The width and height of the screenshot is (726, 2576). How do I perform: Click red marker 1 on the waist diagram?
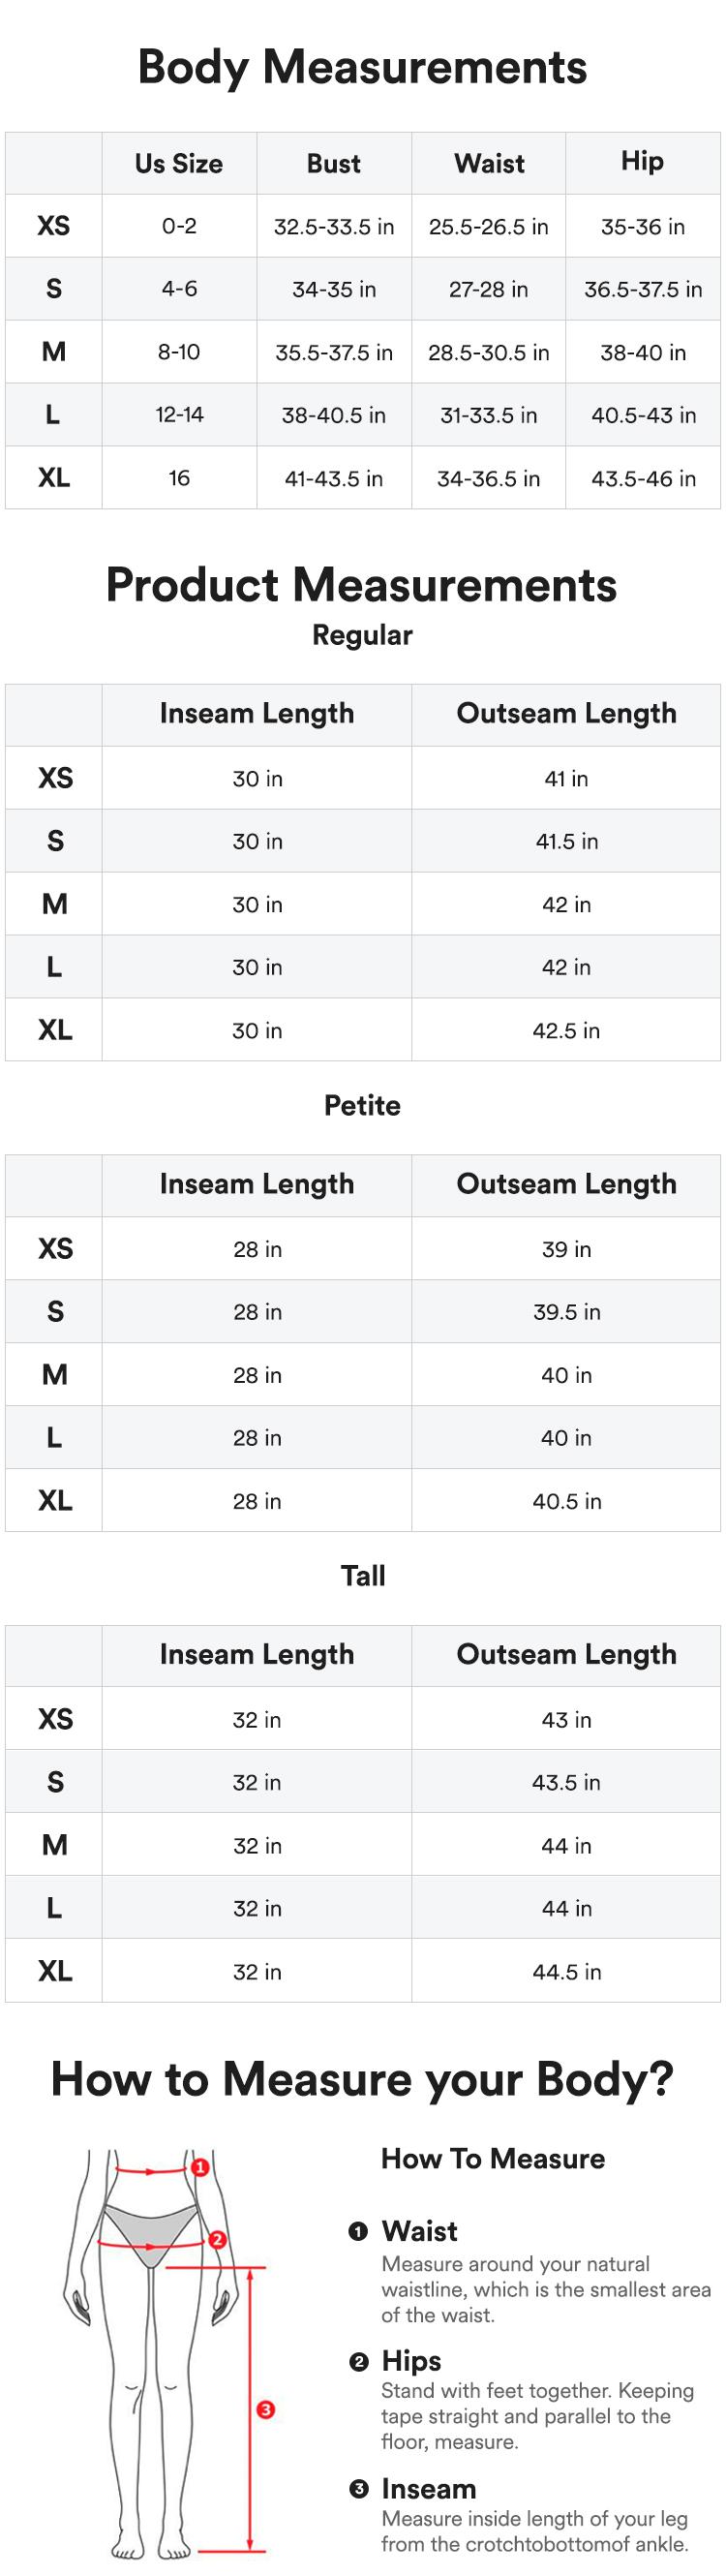pos(200,2167)
